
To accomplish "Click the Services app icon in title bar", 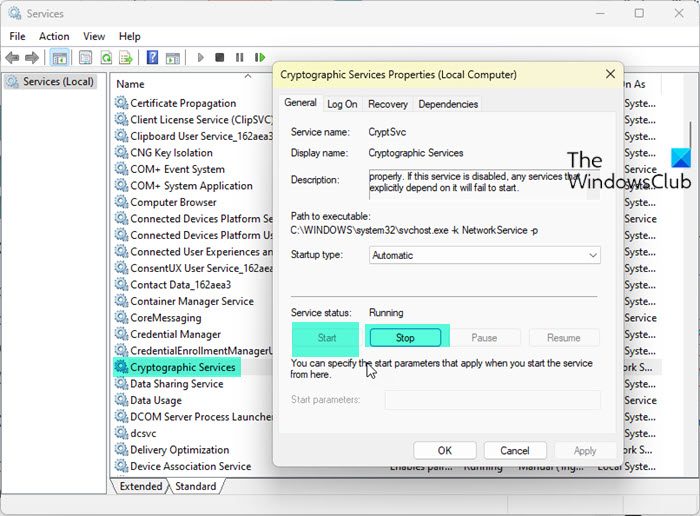I will click(x=14, y=13).
